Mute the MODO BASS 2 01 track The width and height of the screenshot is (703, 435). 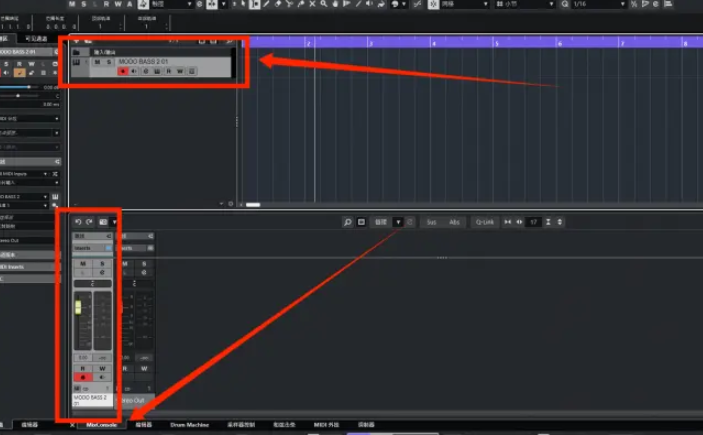[97, 62]
